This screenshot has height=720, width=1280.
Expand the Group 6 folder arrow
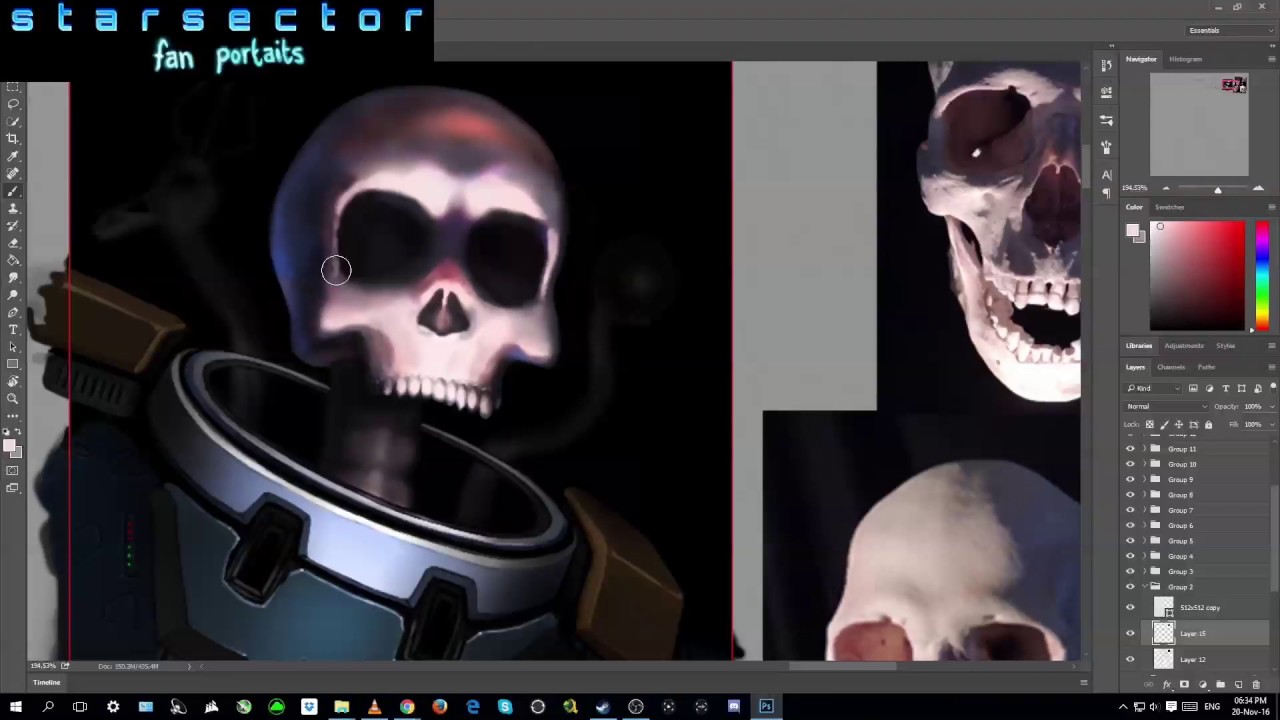click(1145, 525)
